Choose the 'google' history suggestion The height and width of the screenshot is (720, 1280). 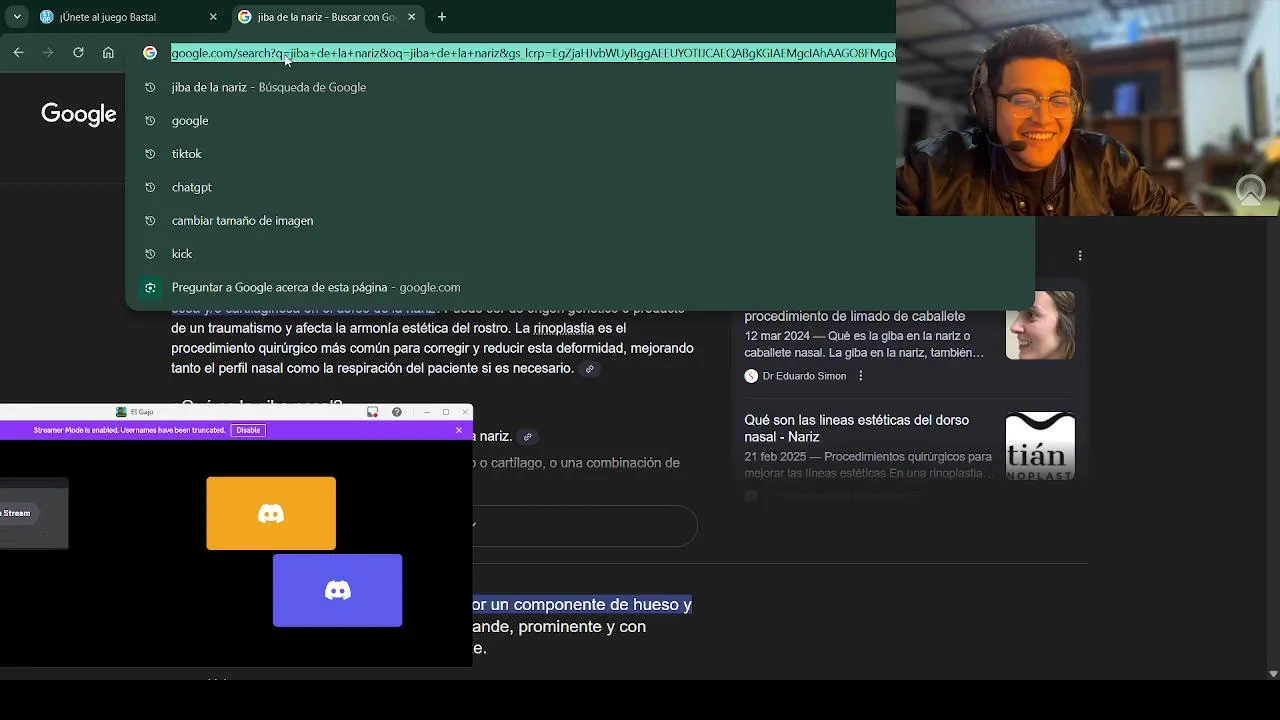click(580, 120)
